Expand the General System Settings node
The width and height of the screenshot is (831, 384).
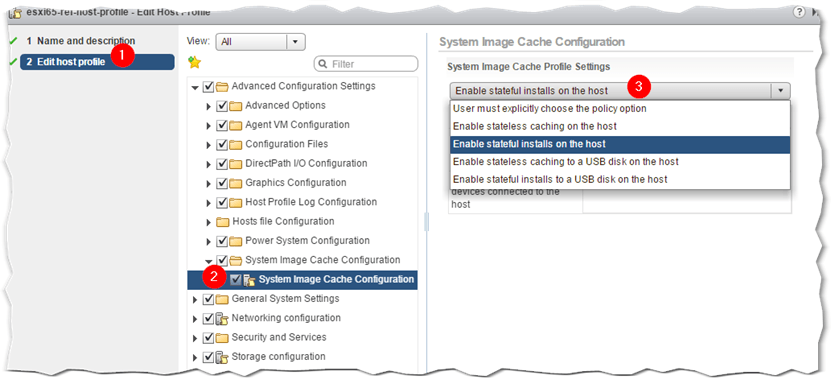coord(196,300)
